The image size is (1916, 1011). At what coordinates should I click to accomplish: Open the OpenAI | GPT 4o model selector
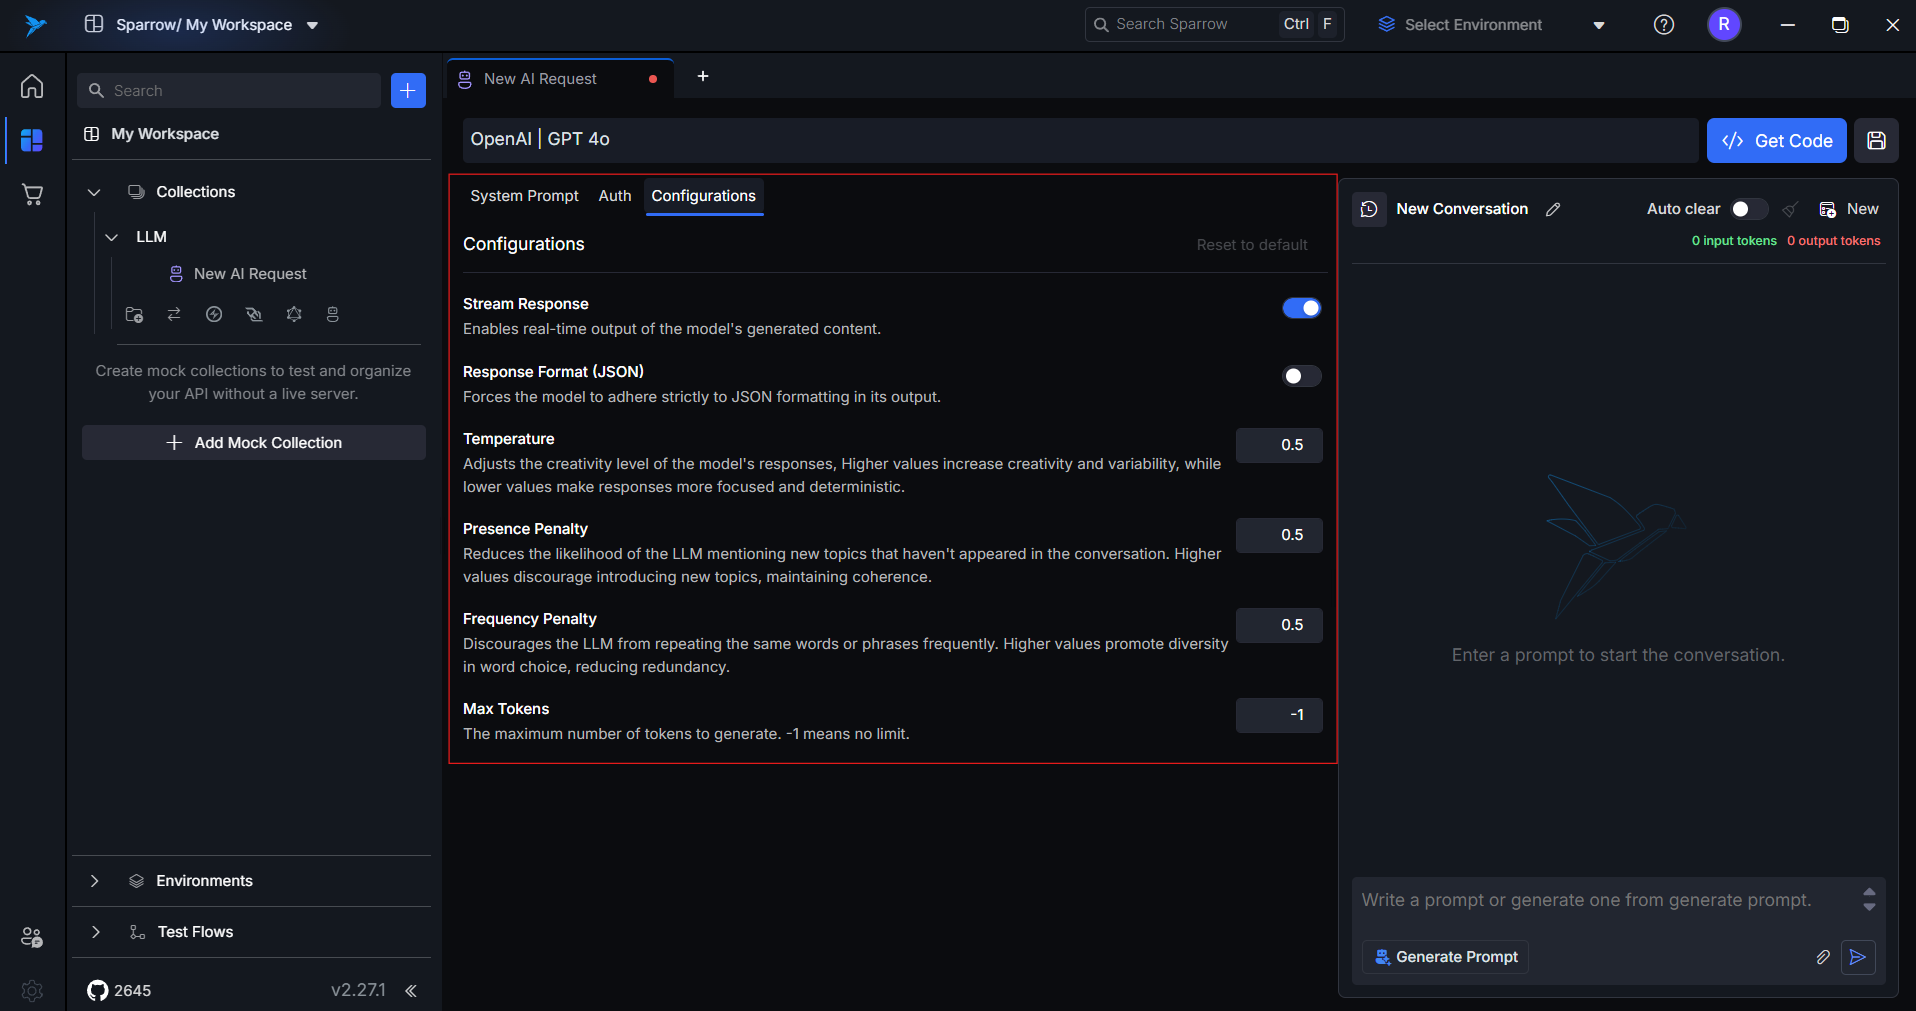tap(1080, 140)
